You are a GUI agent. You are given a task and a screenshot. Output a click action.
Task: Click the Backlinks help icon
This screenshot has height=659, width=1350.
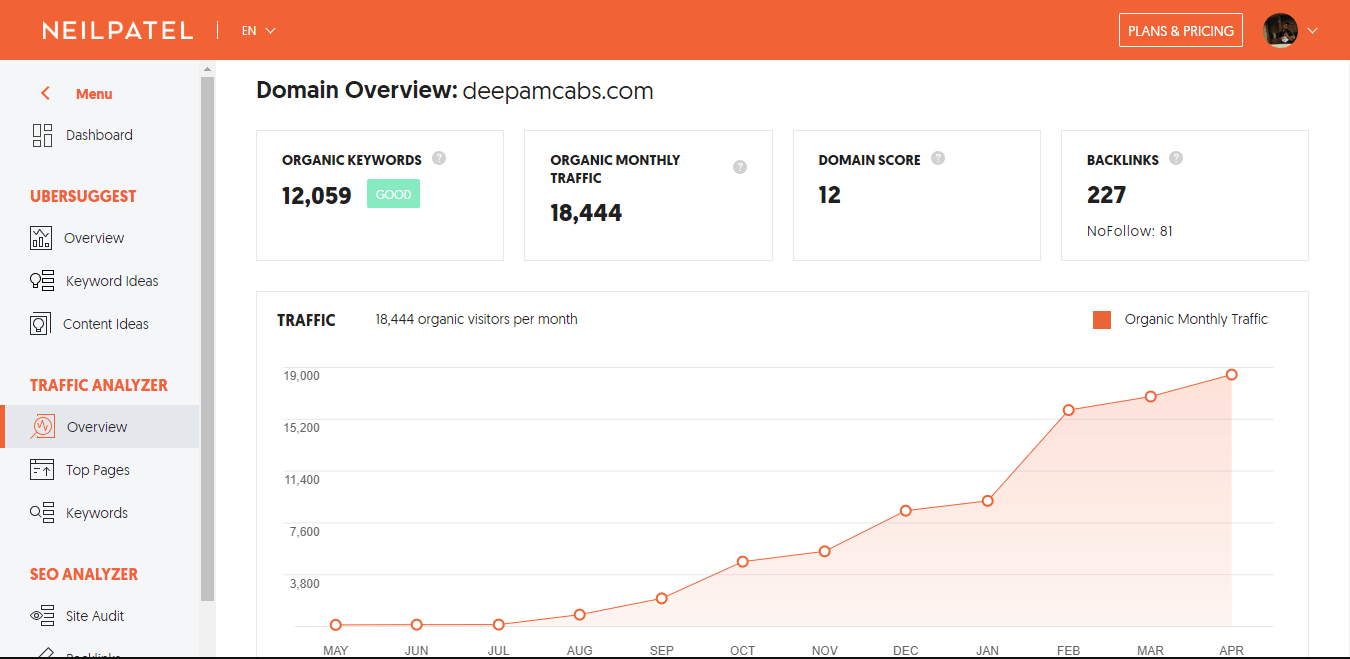click(1176, 158)
